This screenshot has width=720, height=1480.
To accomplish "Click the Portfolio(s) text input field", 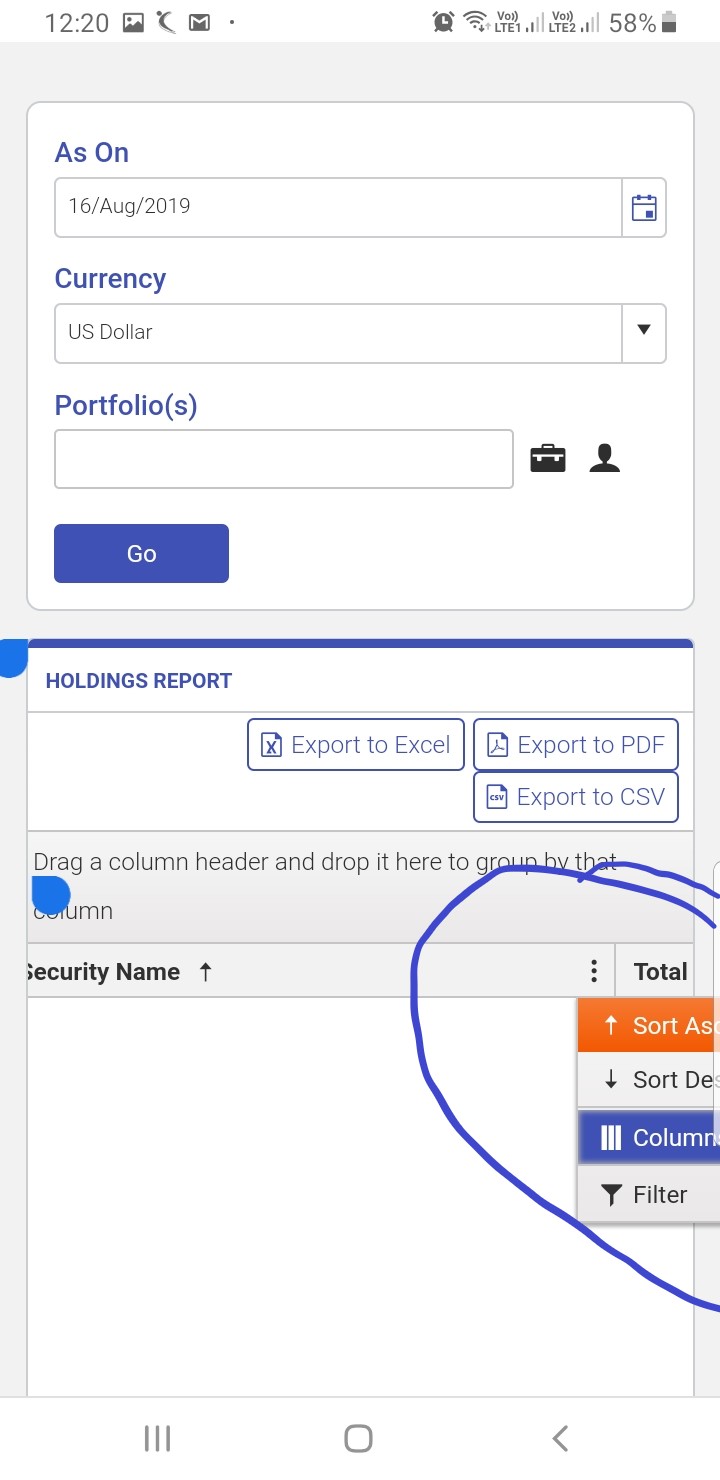I will (x=284, y=459).
